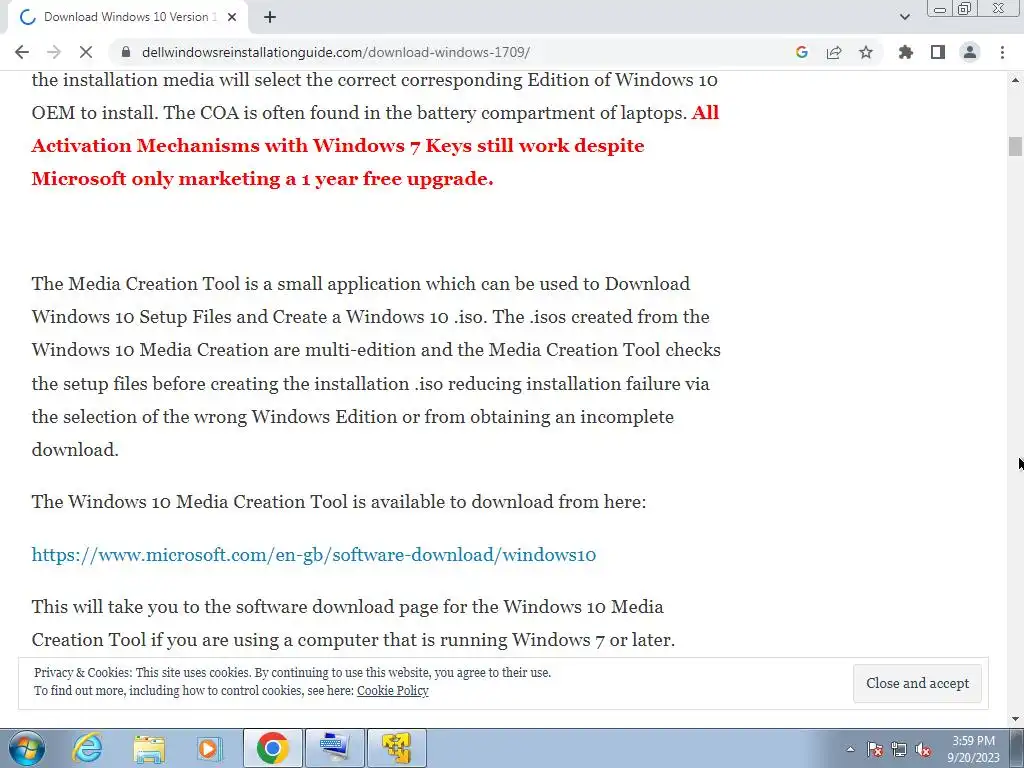Image resolution: width=1024 pixels, height=768 pixels.
Task: Toggle the browser side panel
Action: (938, 52)
